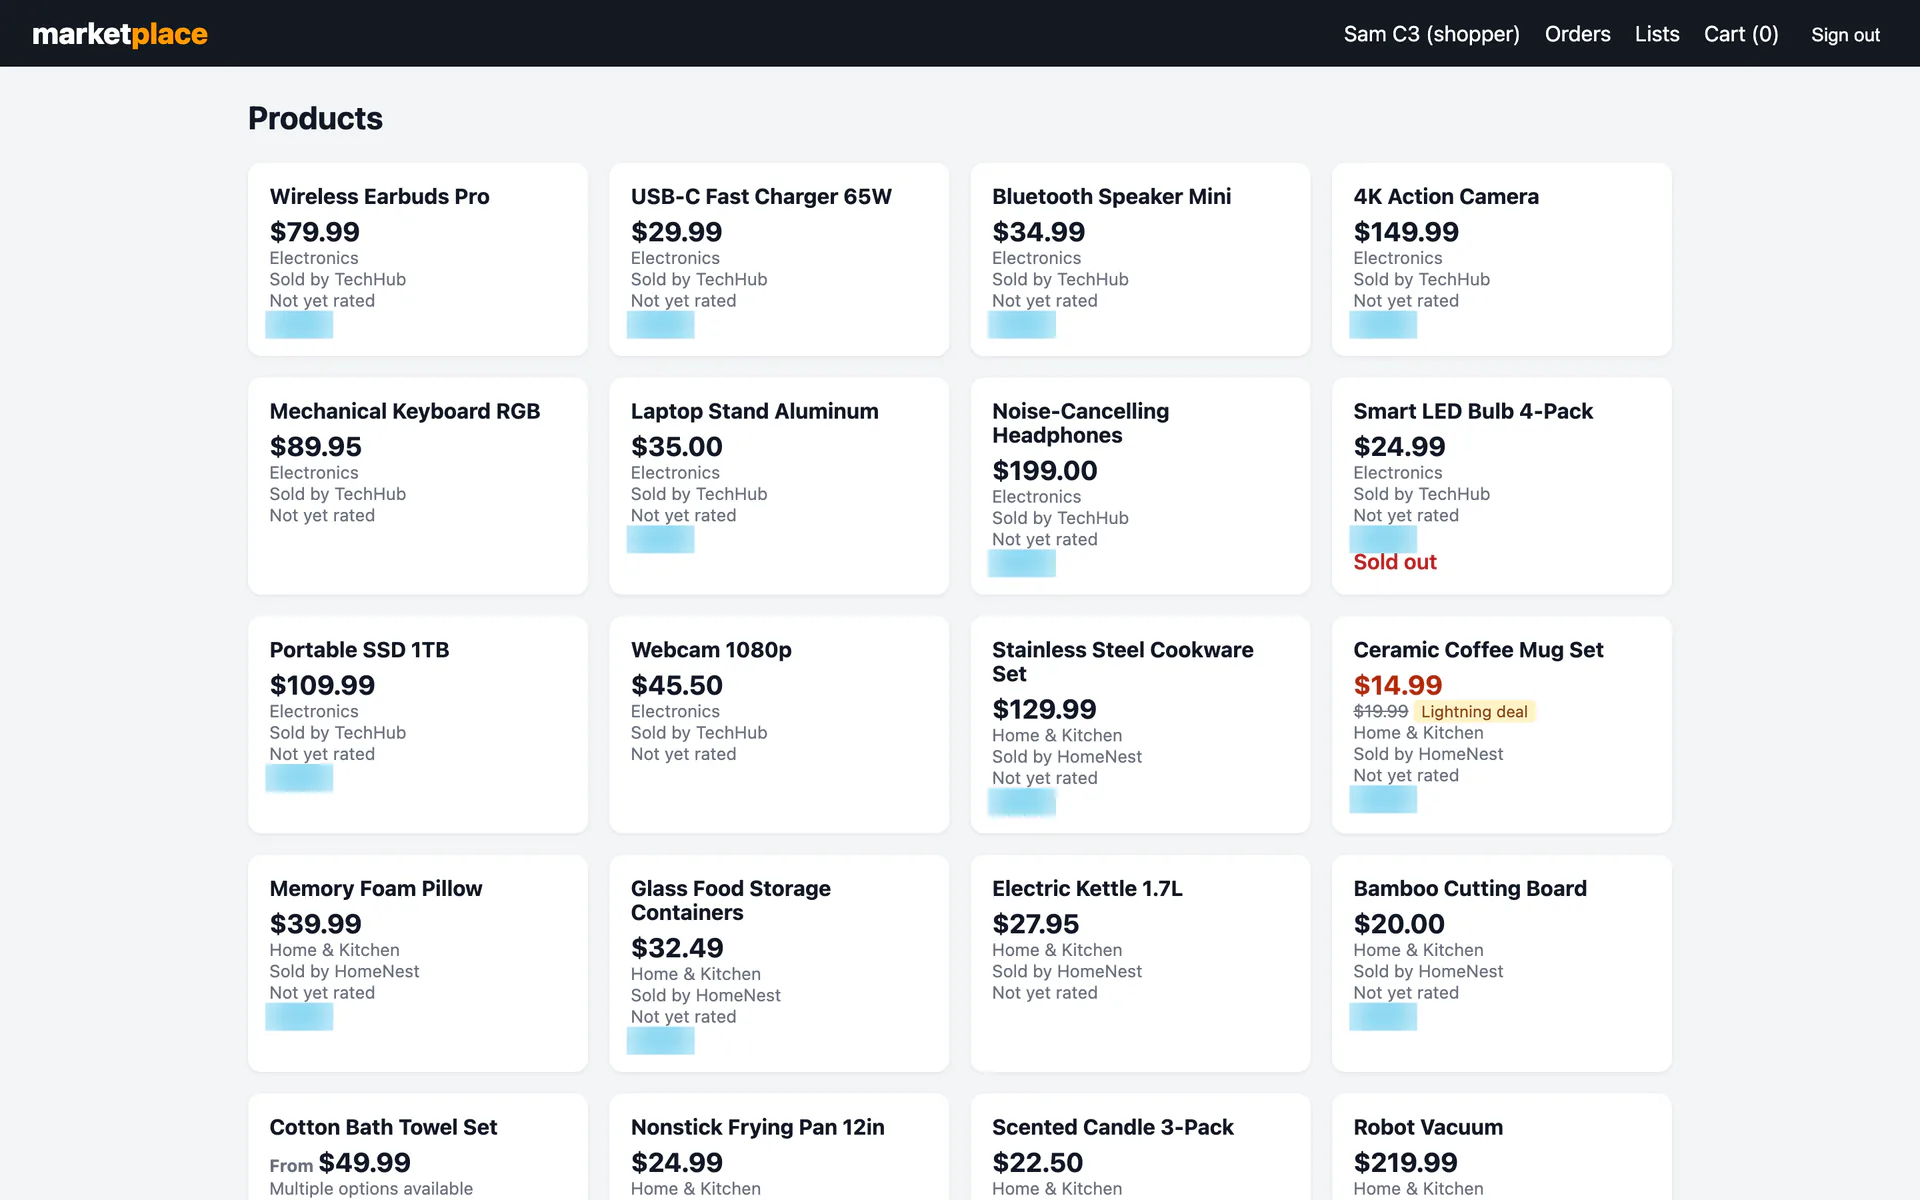1920x1200 pixels.
Task: Click the $14.99 deal price
Action: click(x=1397, y=685)
